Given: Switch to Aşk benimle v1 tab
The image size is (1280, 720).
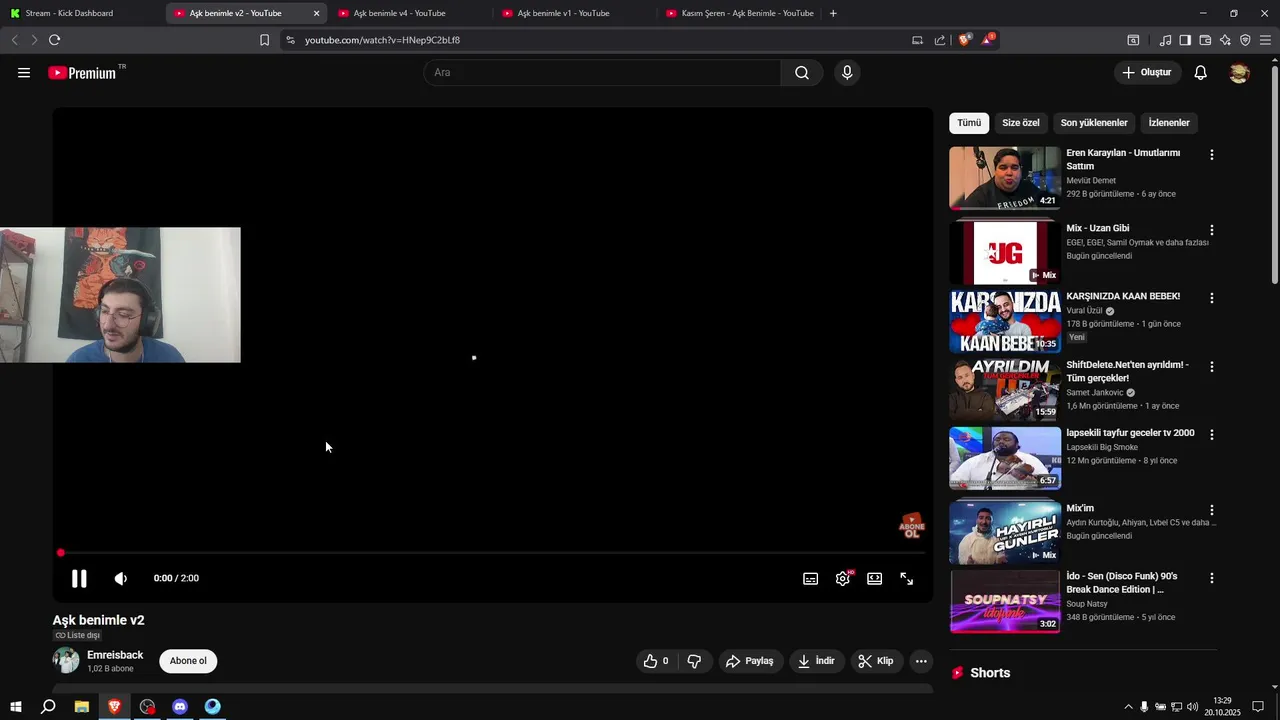Looking at the screenshot, I should 573,13.
